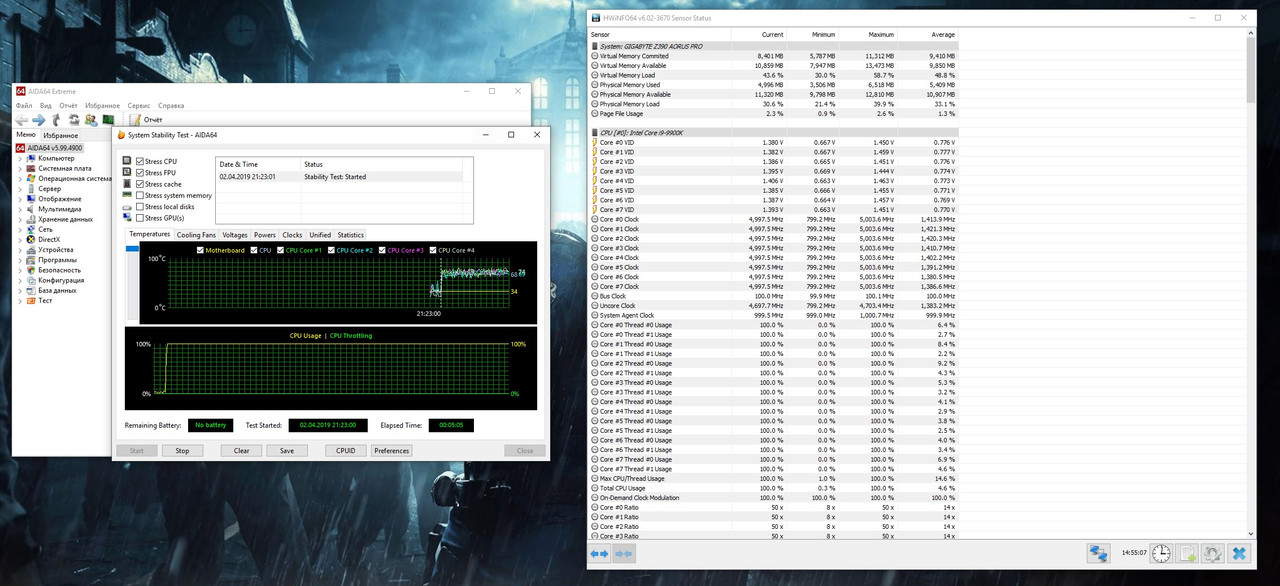This screenshot has width=1280, height=586.
Task: Switch to the Statistics tab
Action: click(351, 235)
